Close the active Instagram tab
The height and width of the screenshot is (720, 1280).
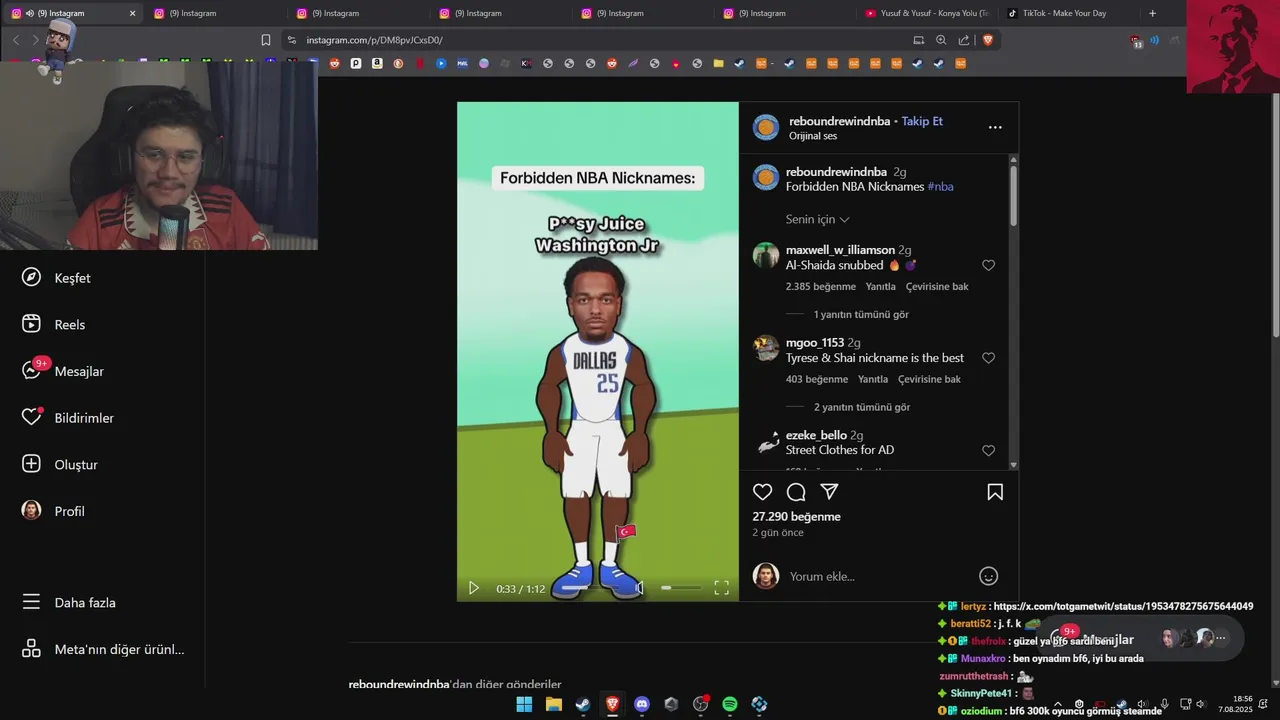pyautogui.click(x=132, y=13)
